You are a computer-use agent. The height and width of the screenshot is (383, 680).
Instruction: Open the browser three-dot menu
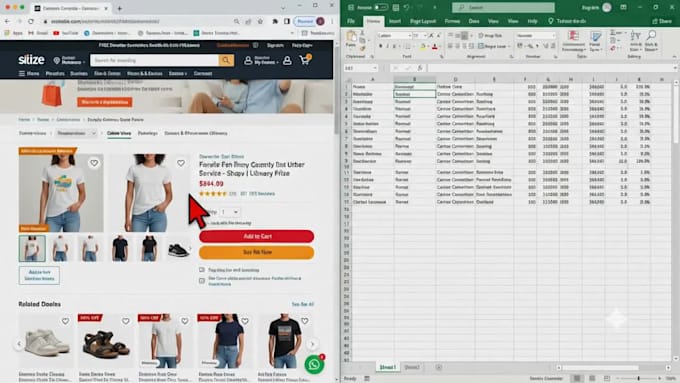click(332, 21)
